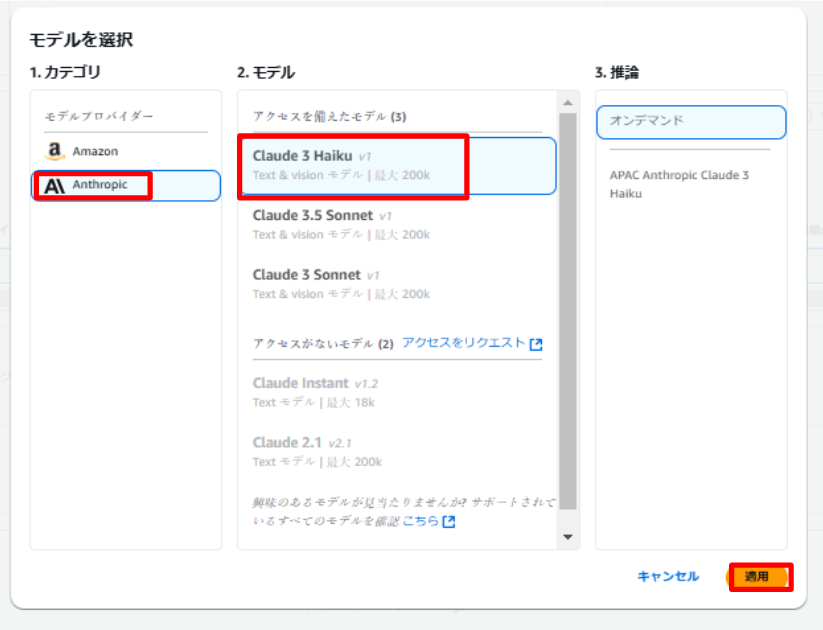Select the Claude Instant v1.2 entry
Image resolution: width=823 pixels, height=630 pixels.
click(398, 392)
